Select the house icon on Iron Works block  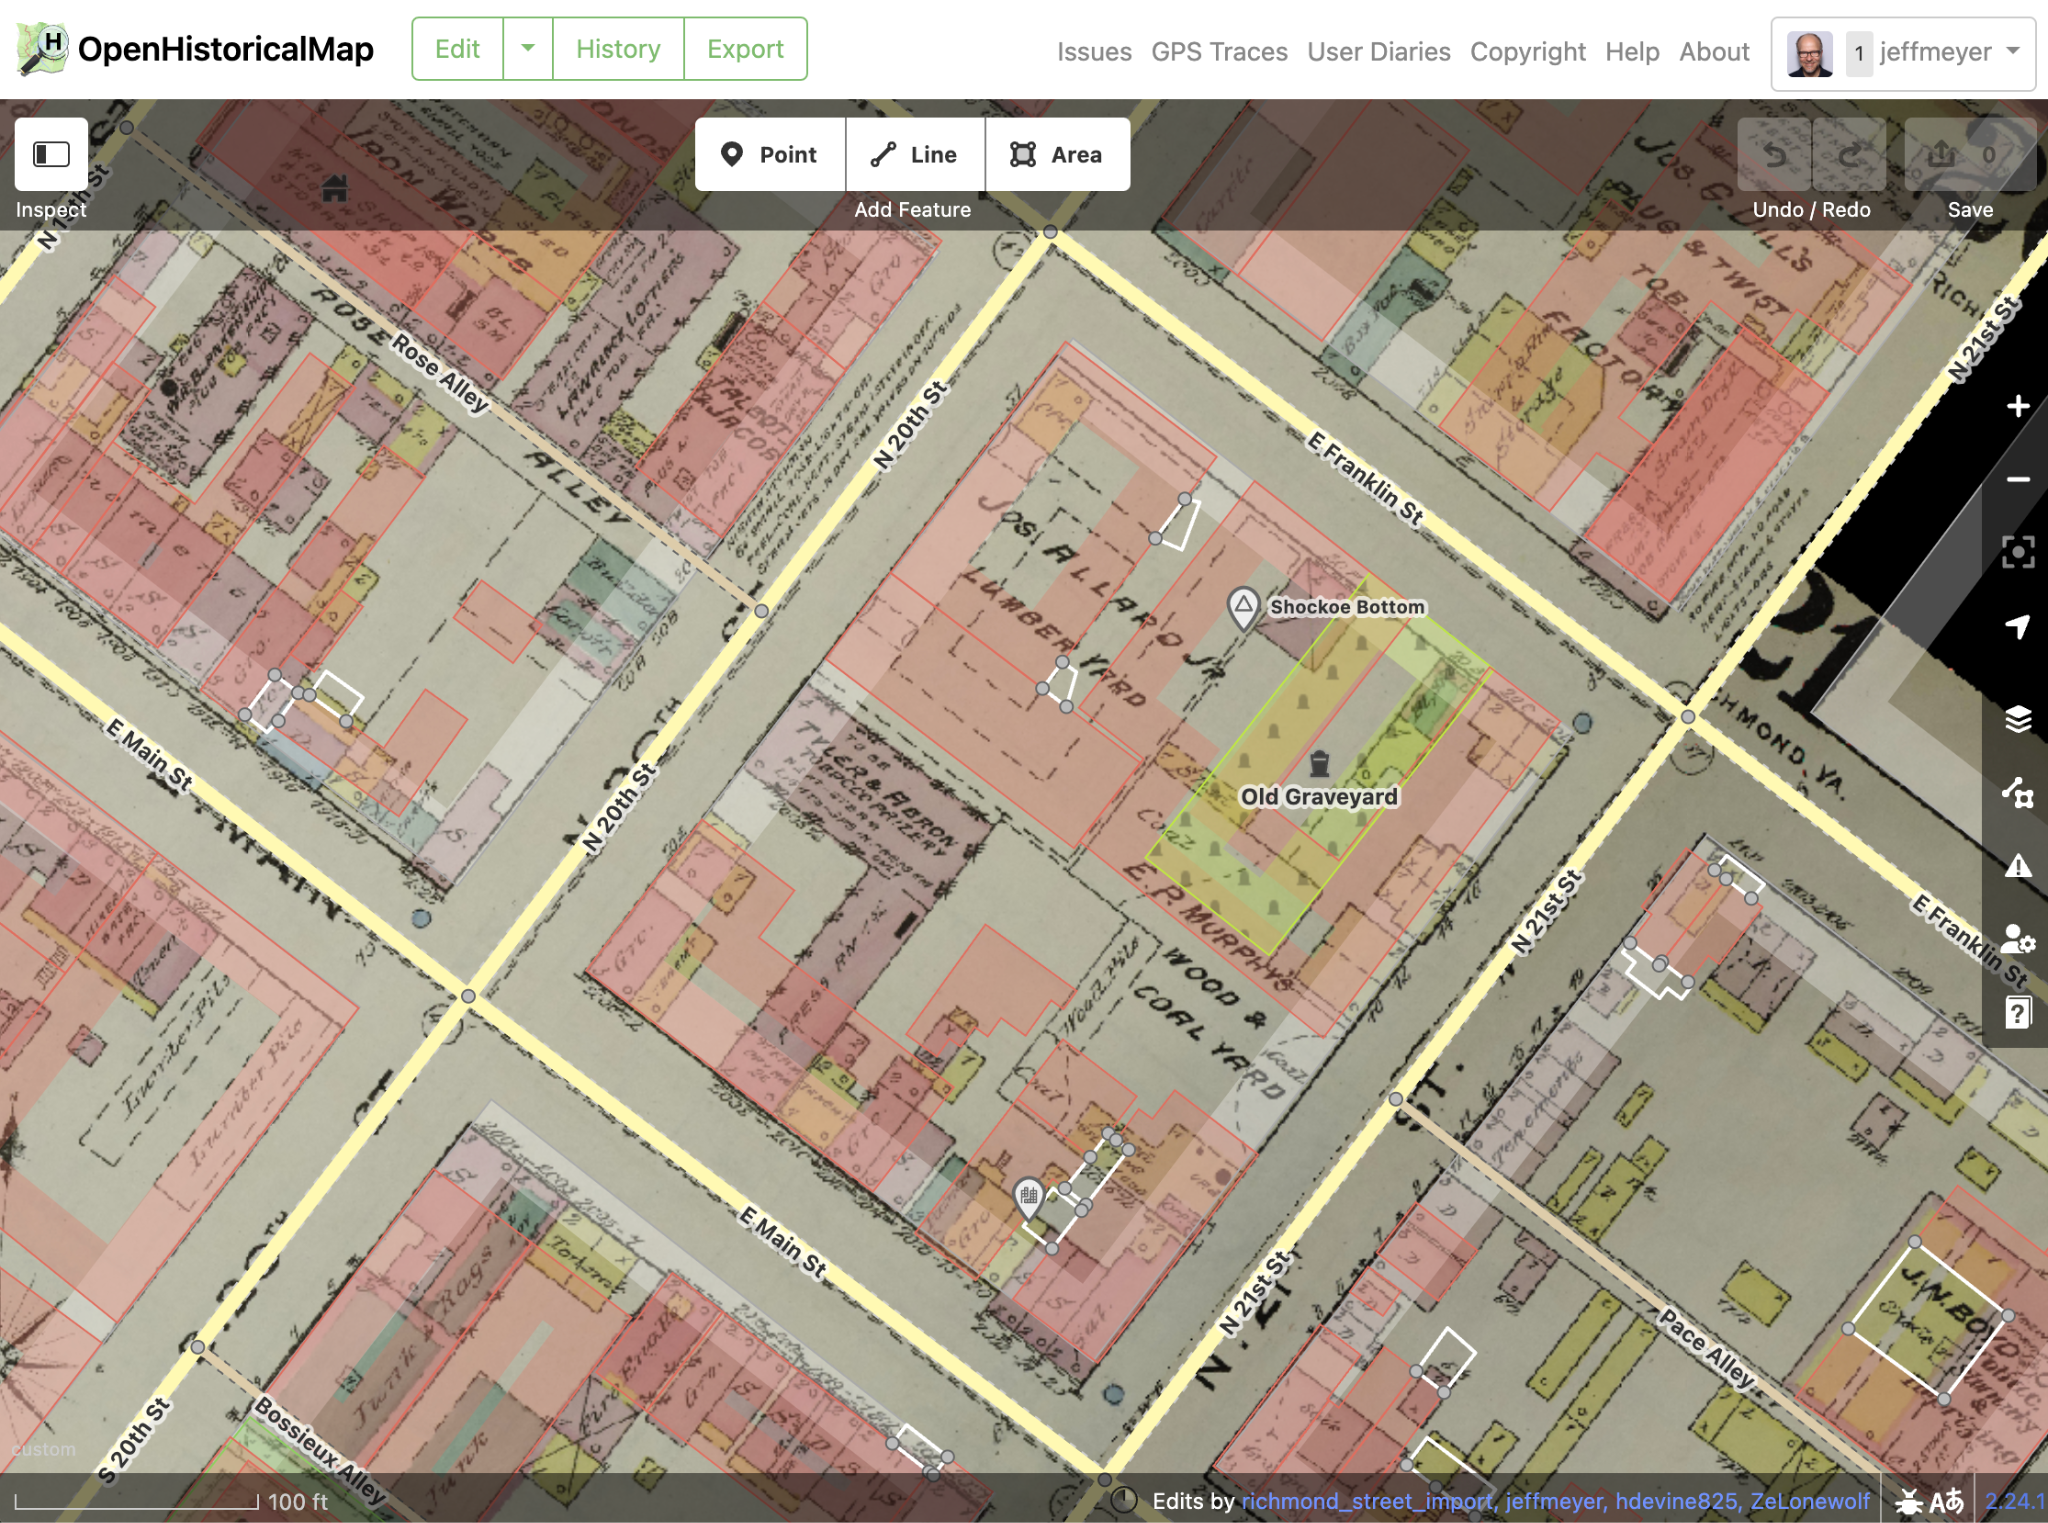pyautogui.click(x=335, y=187)
